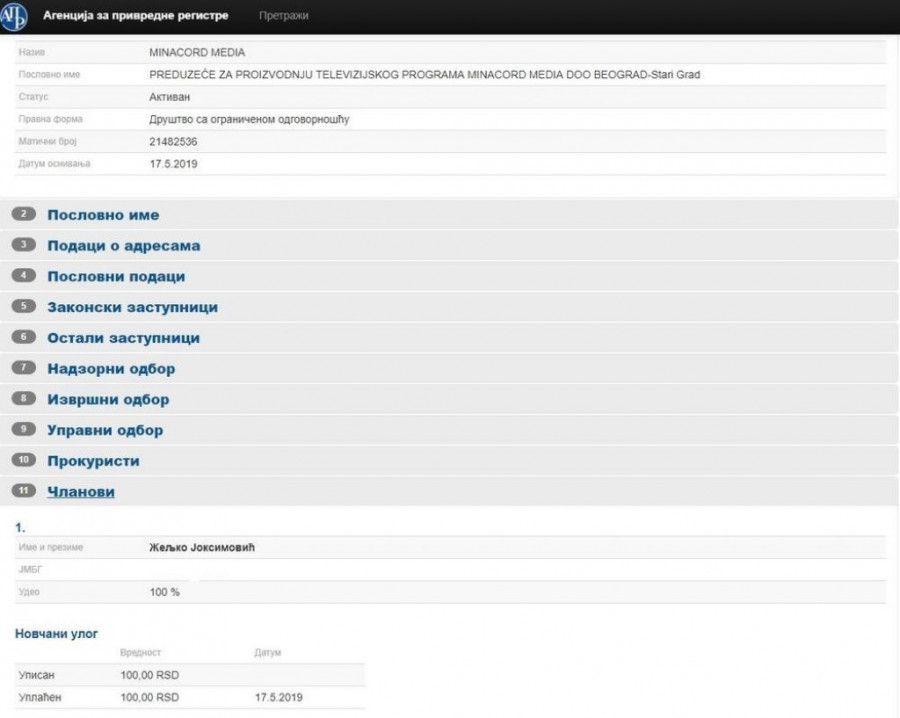Screen dimensions: 900x718
Task: Open the Управни одбор section
Action: point(105,431)
